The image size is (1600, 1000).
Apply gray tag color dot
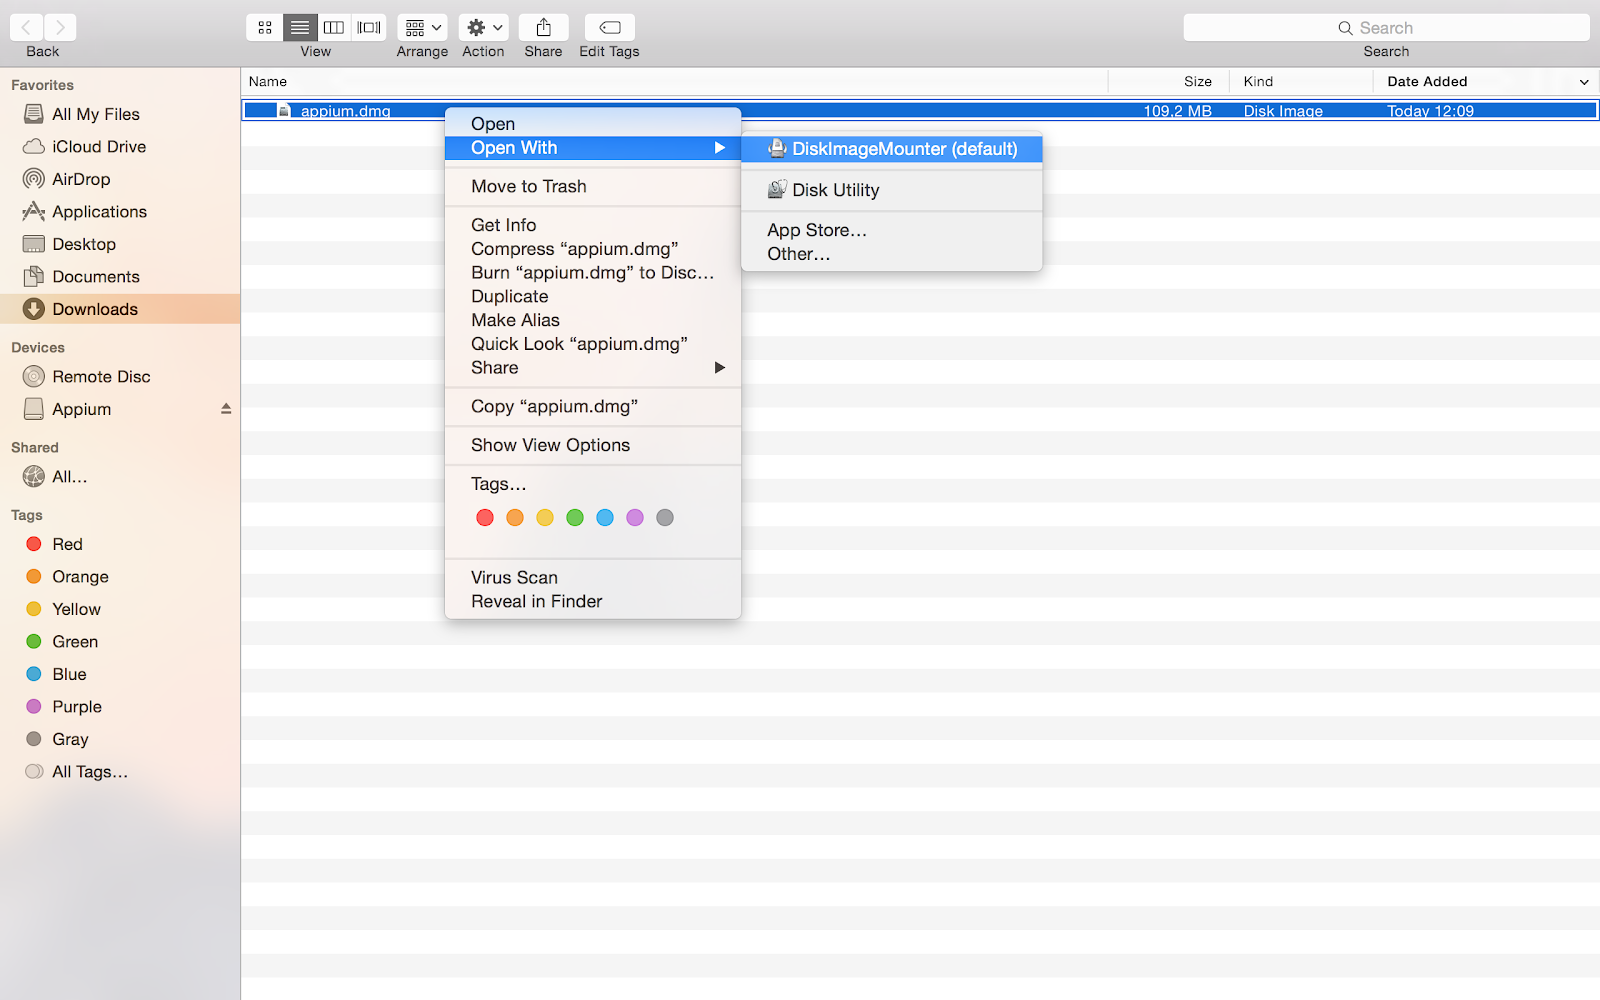coord(665,518)
